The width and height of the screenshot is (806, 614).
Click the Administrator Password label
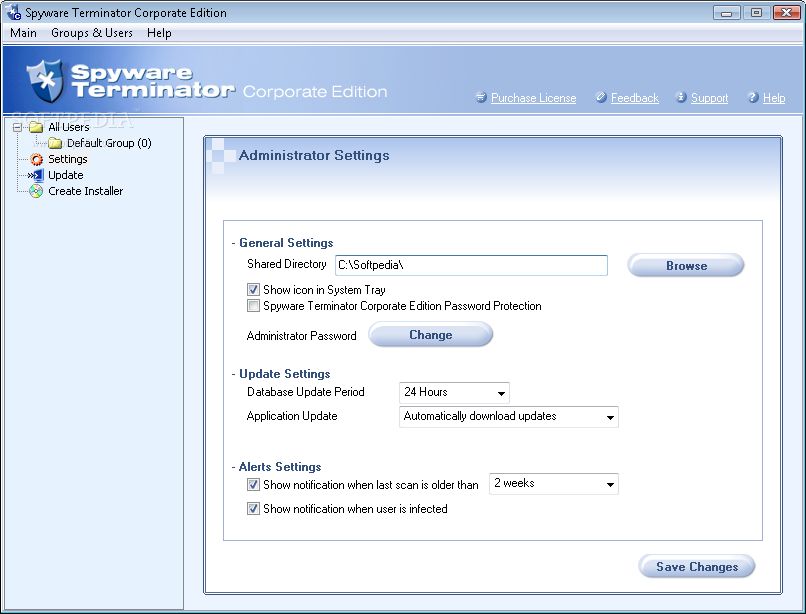tap(302, 336)
